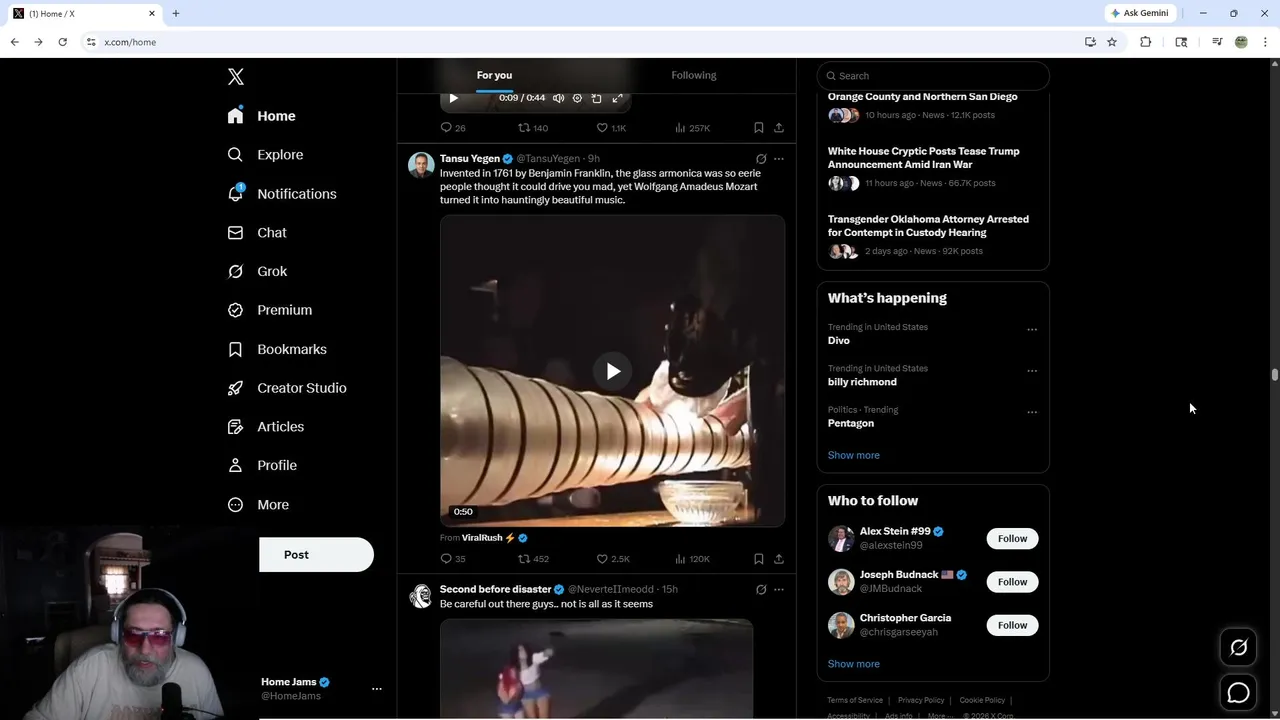The width and height of the screenshot is (1280, 720).
Task: Bookmark the post with 257K views
Action: pos(759,128)
